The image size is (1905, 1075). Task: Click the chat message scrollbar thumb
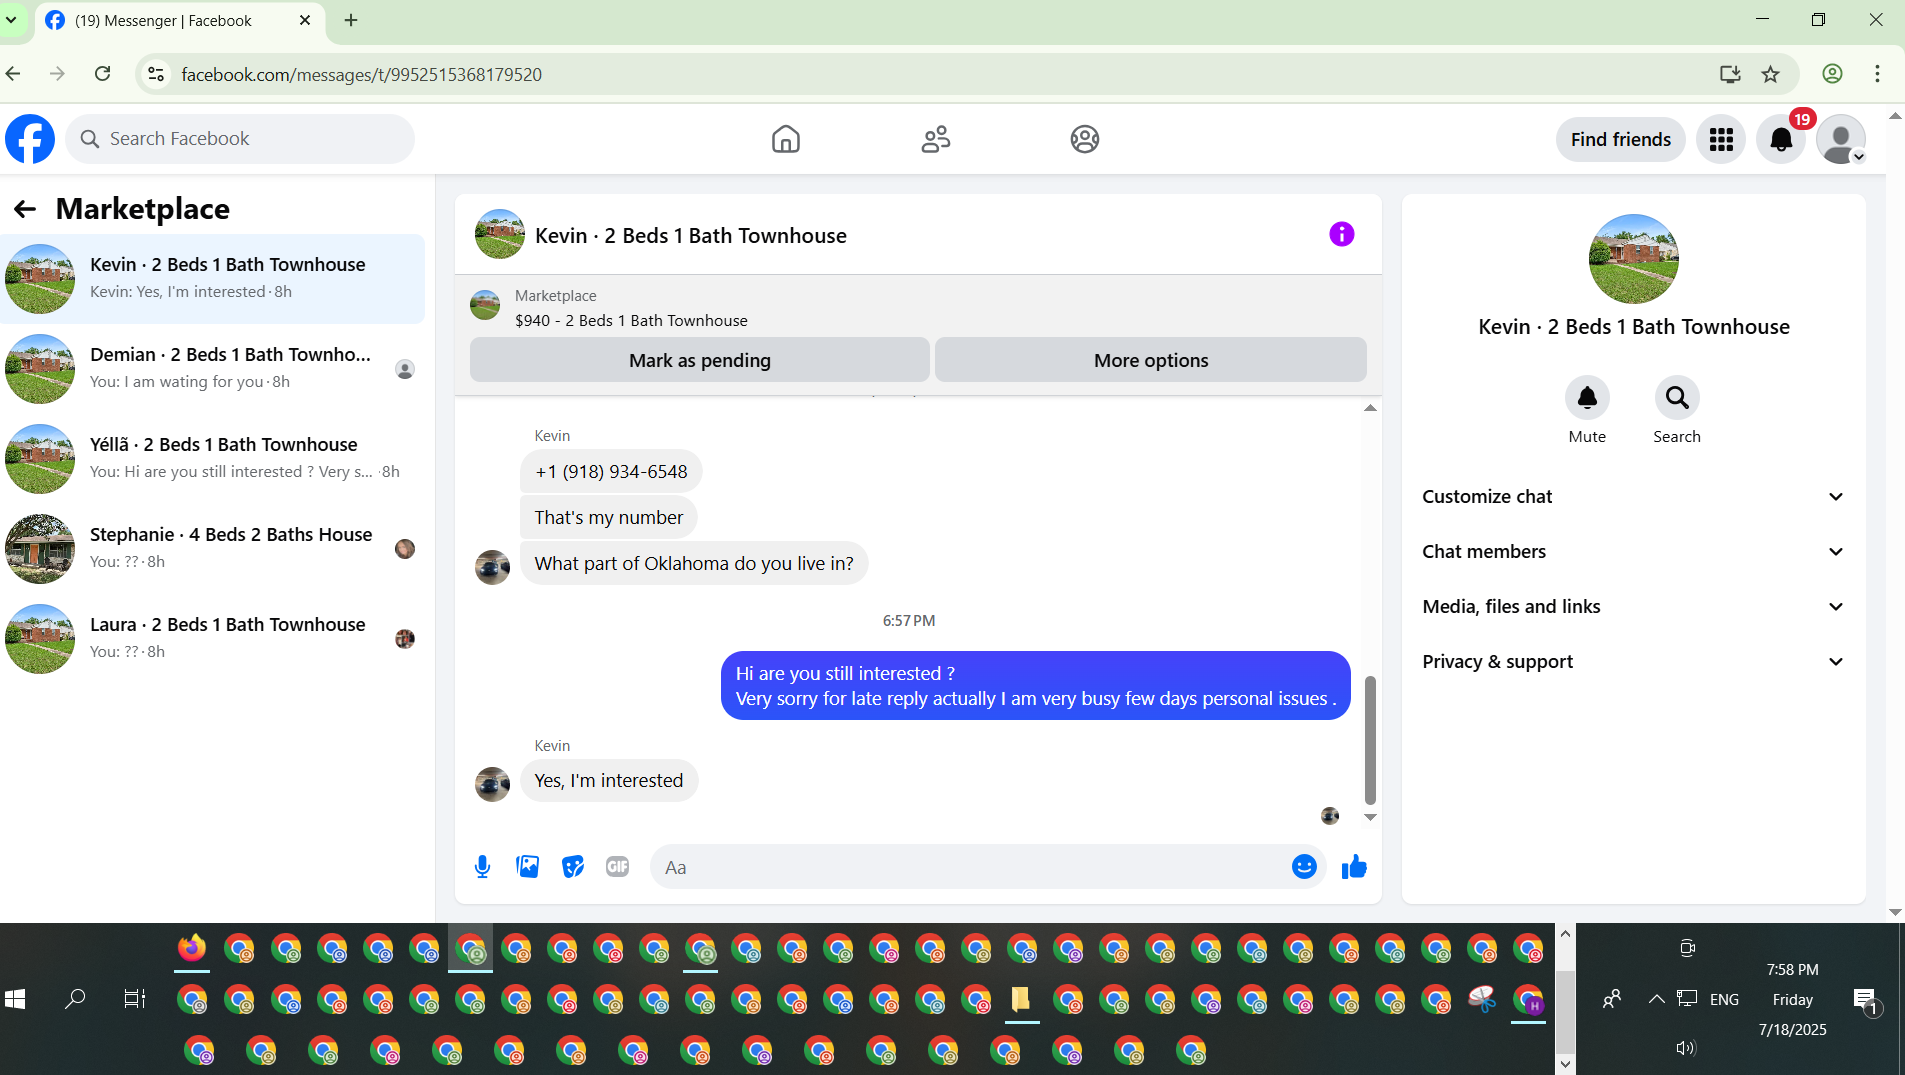(1370, 740)
